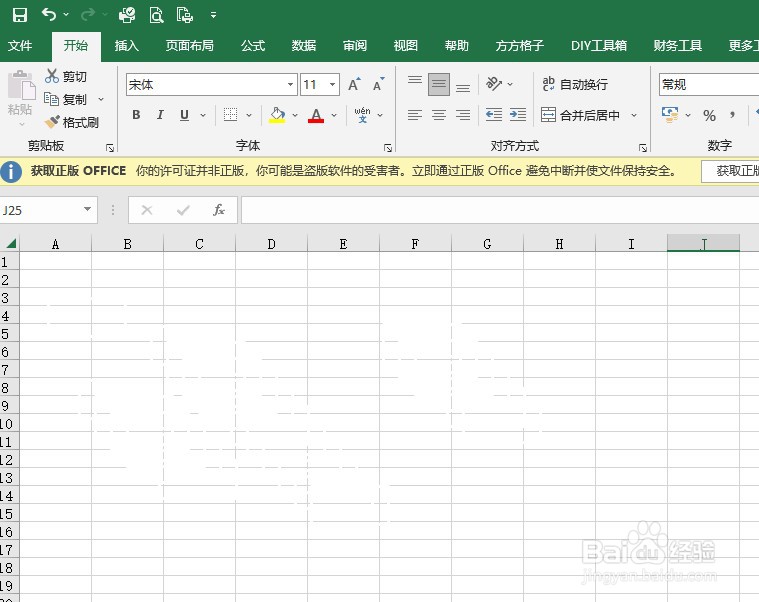Increase font size with the large A icon
The width and height of the screenshot is (759, 602).
pyautogui.click(x=354, y=84)
